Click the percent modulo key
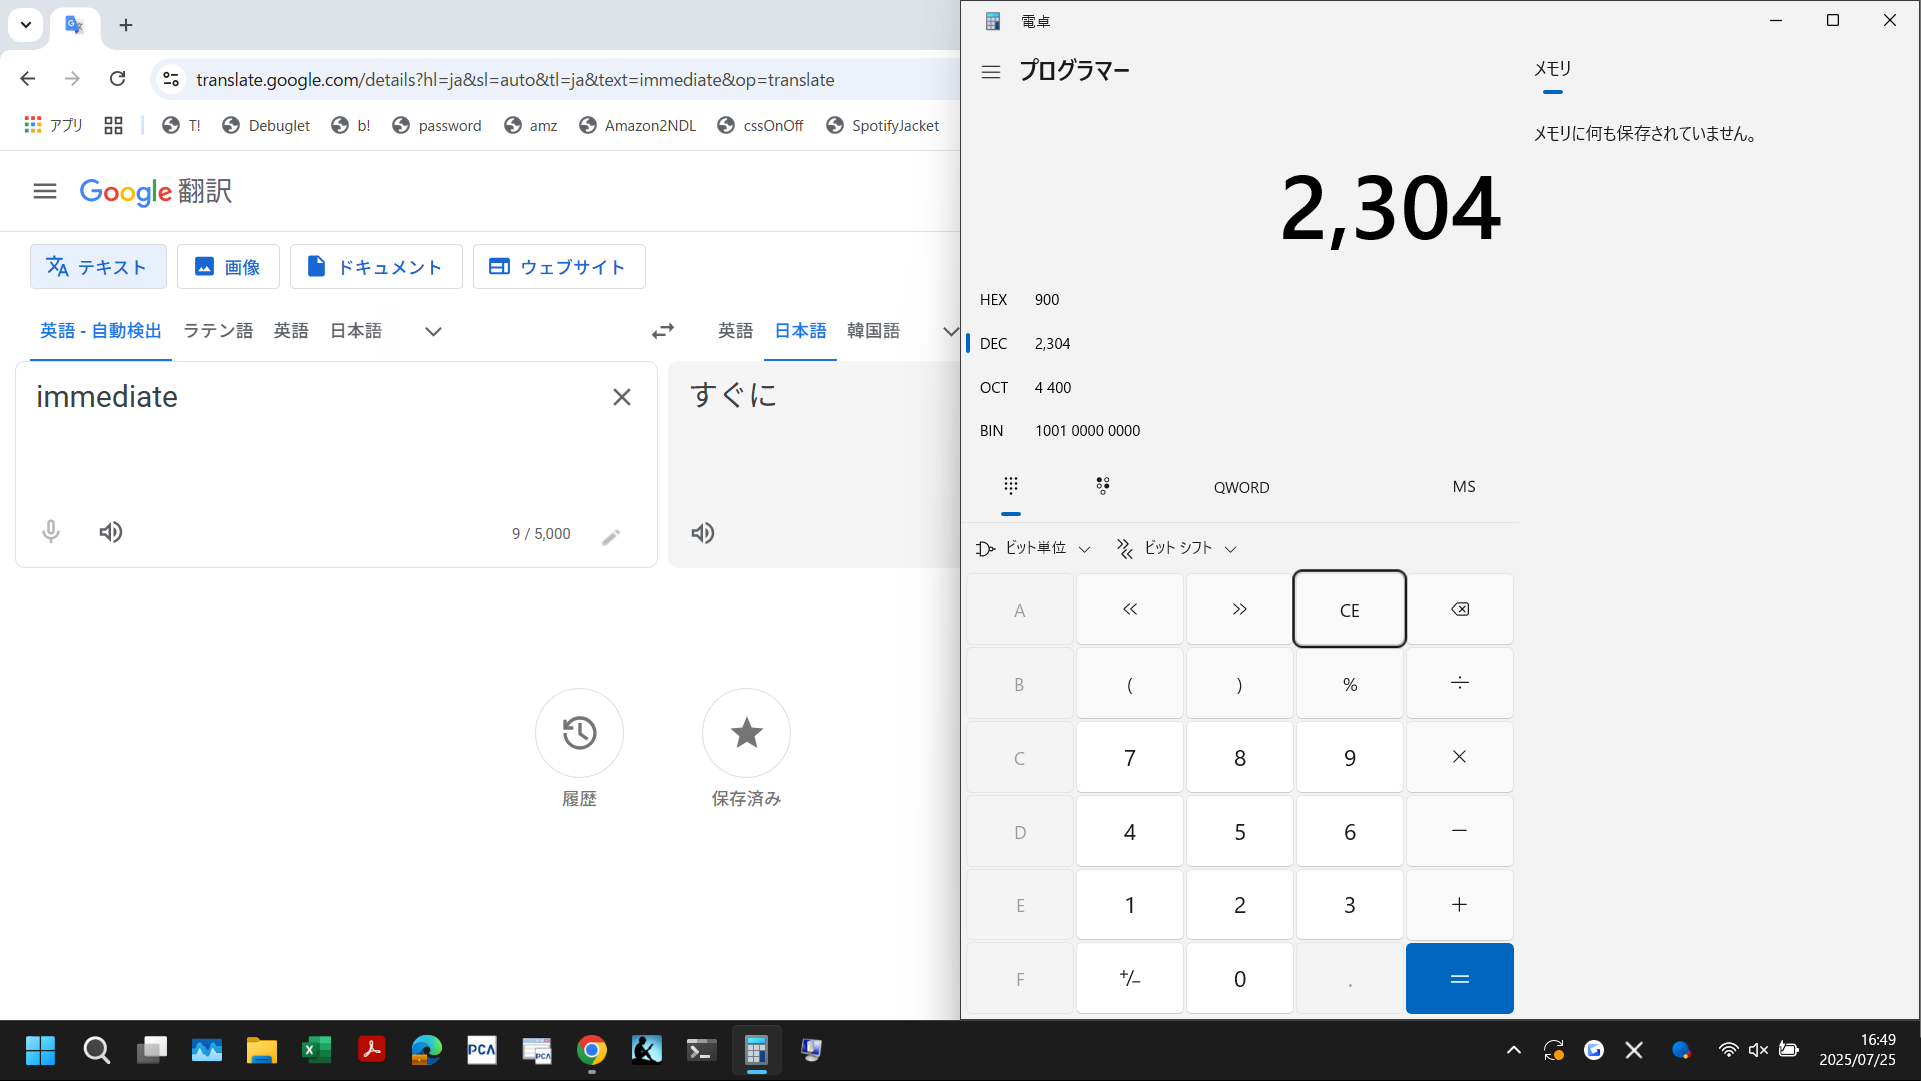1921x1081 pixels. pyautogui.click(x=1350, y=684)
